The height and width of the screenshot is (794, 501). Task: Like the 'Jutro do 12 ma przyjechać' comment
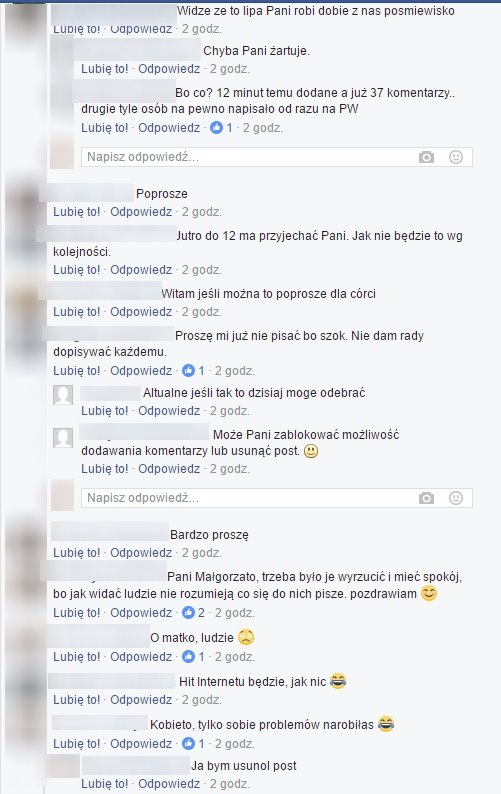77,270
